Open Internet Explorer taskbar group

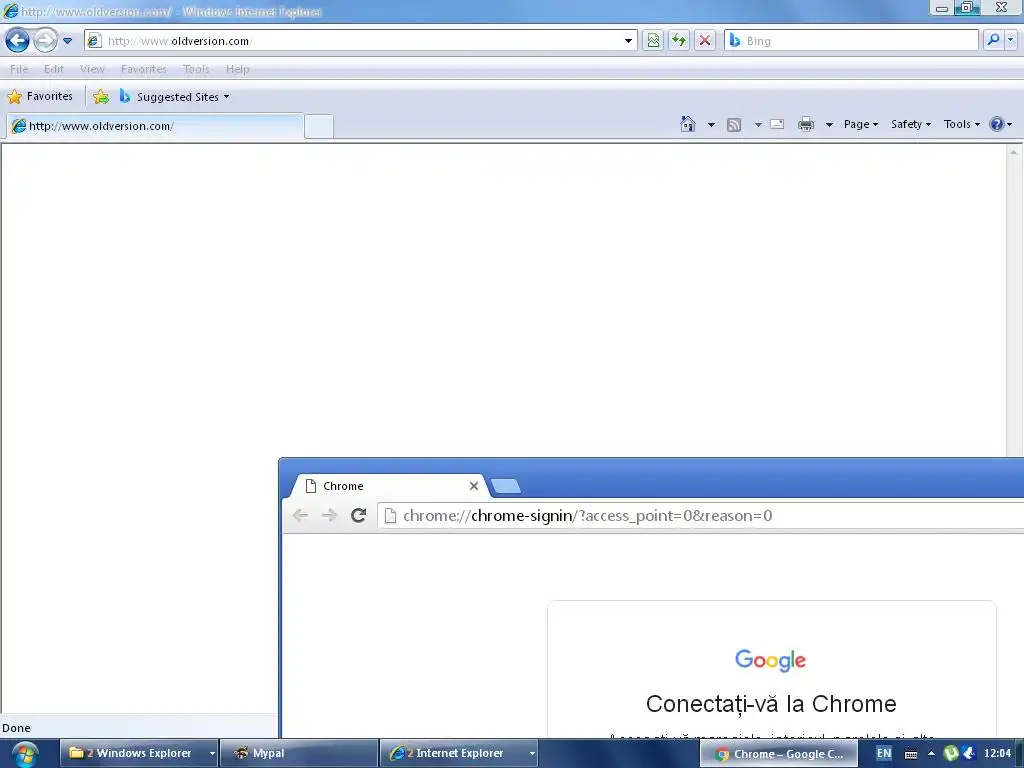(x=458, y=753)
